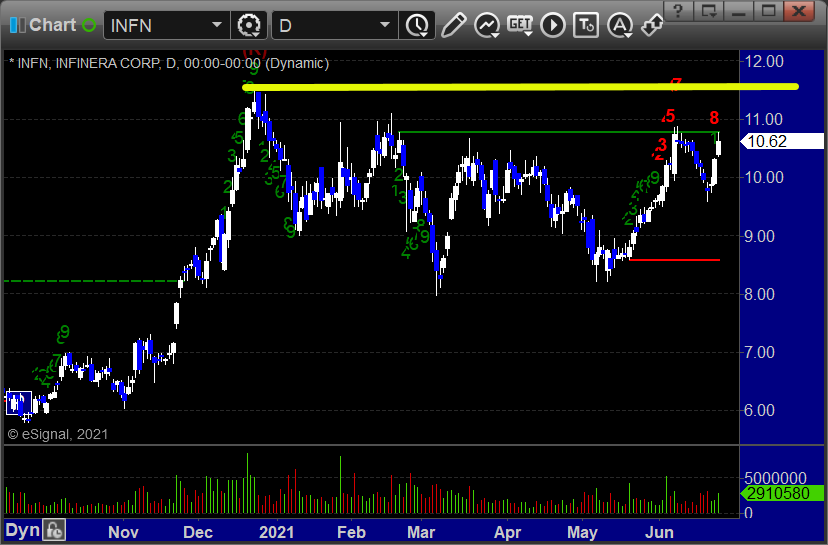Open the circled A alerts menu
This screenshot has width=828, height=545.
tap(620, 25)
